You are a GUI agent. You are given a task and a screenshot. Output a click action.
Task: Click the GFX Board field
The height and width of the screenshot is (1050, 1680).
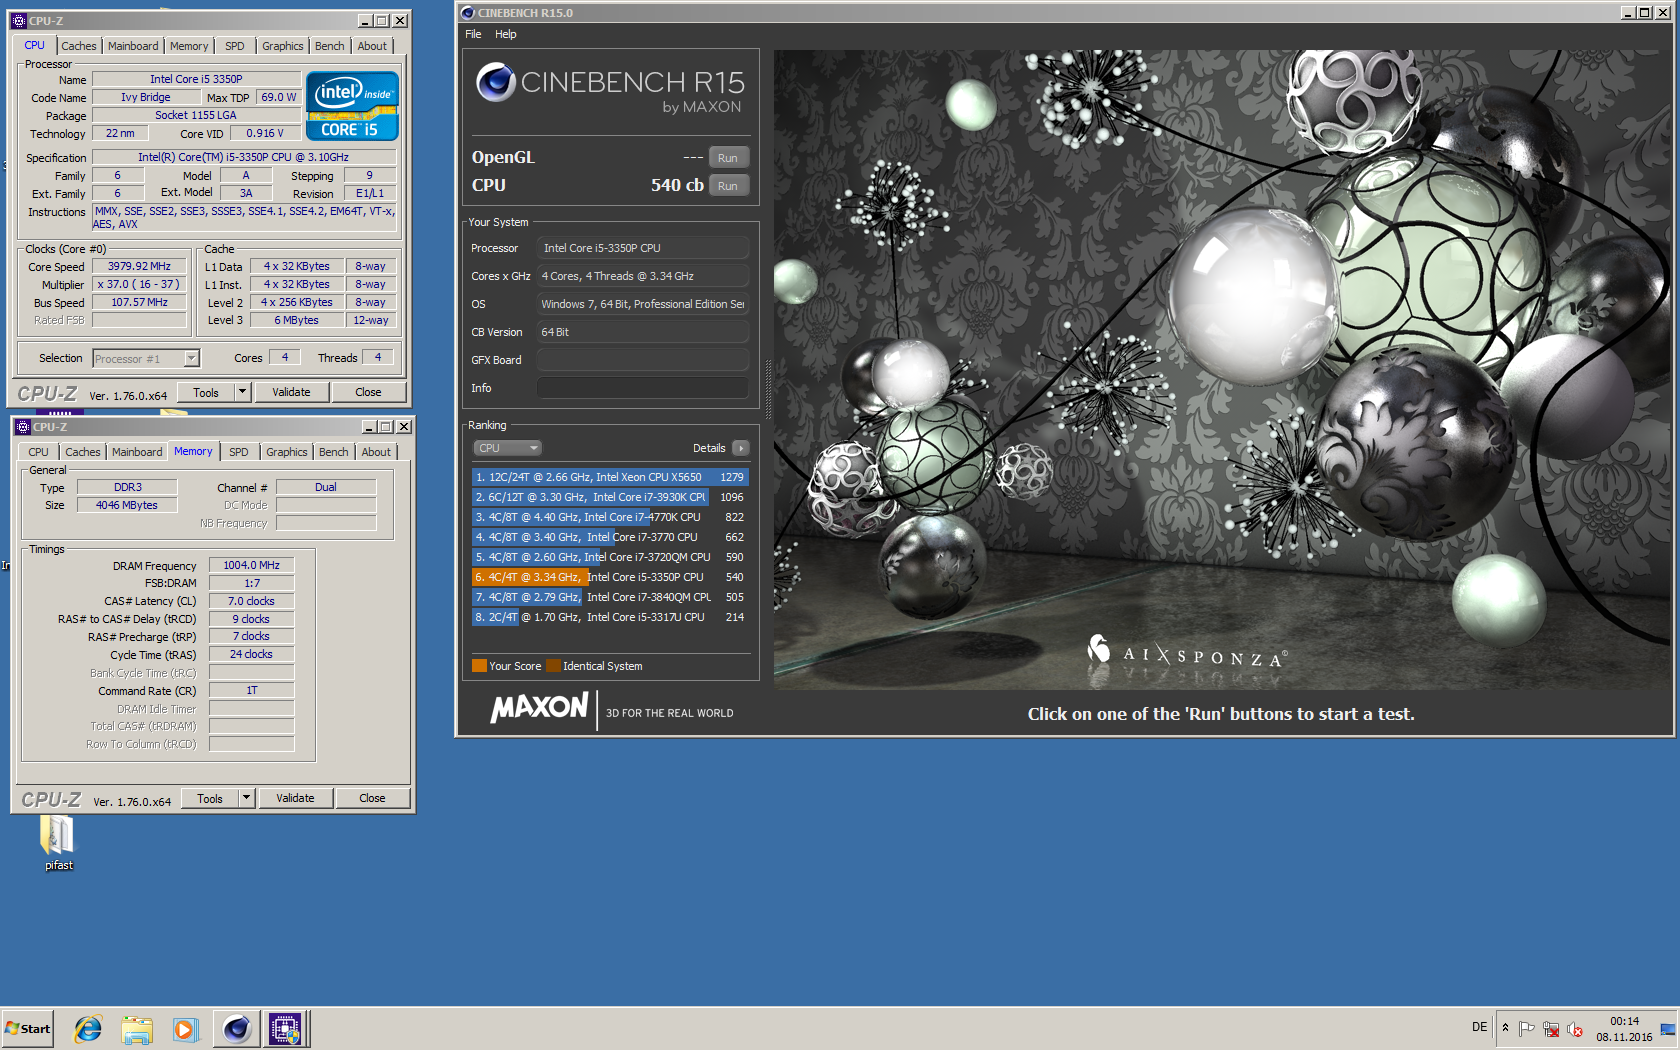[643, 360]
